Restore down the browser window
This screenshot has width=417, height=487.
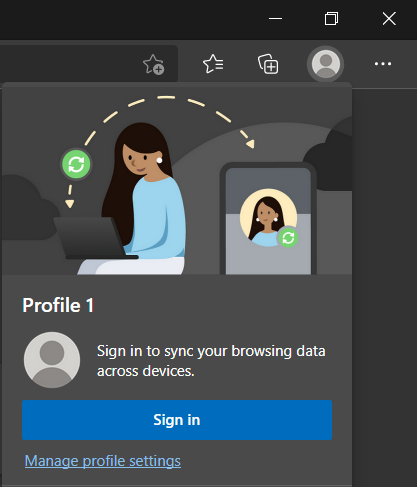tap(331, 19)
